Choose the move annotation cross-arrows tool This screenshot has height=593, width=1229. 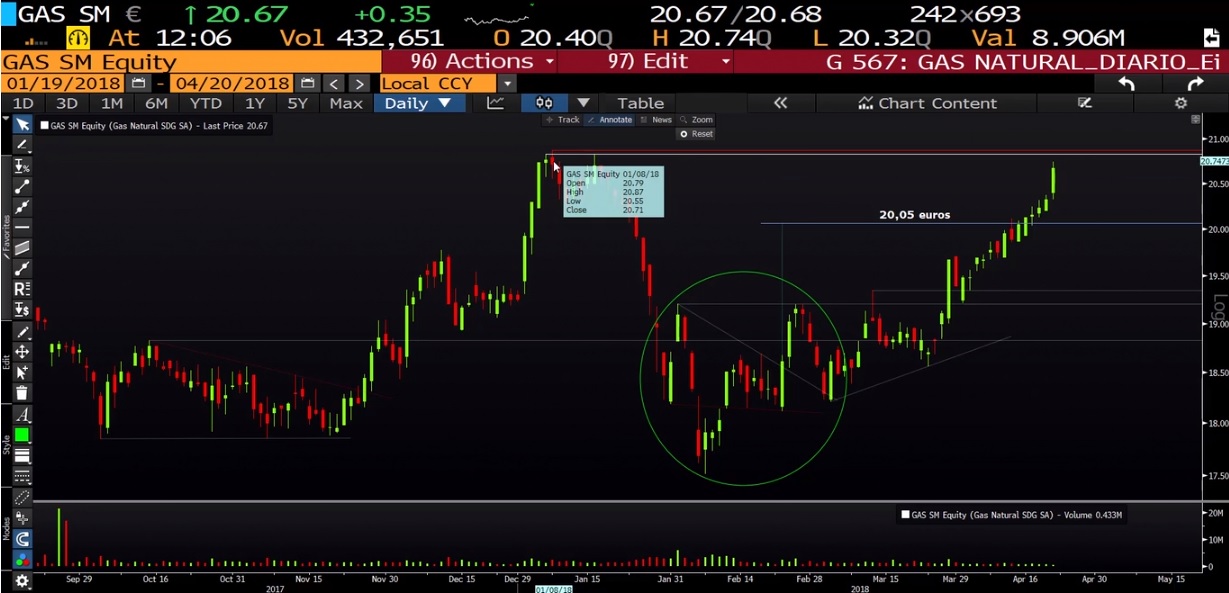click(x=21, y=352)
